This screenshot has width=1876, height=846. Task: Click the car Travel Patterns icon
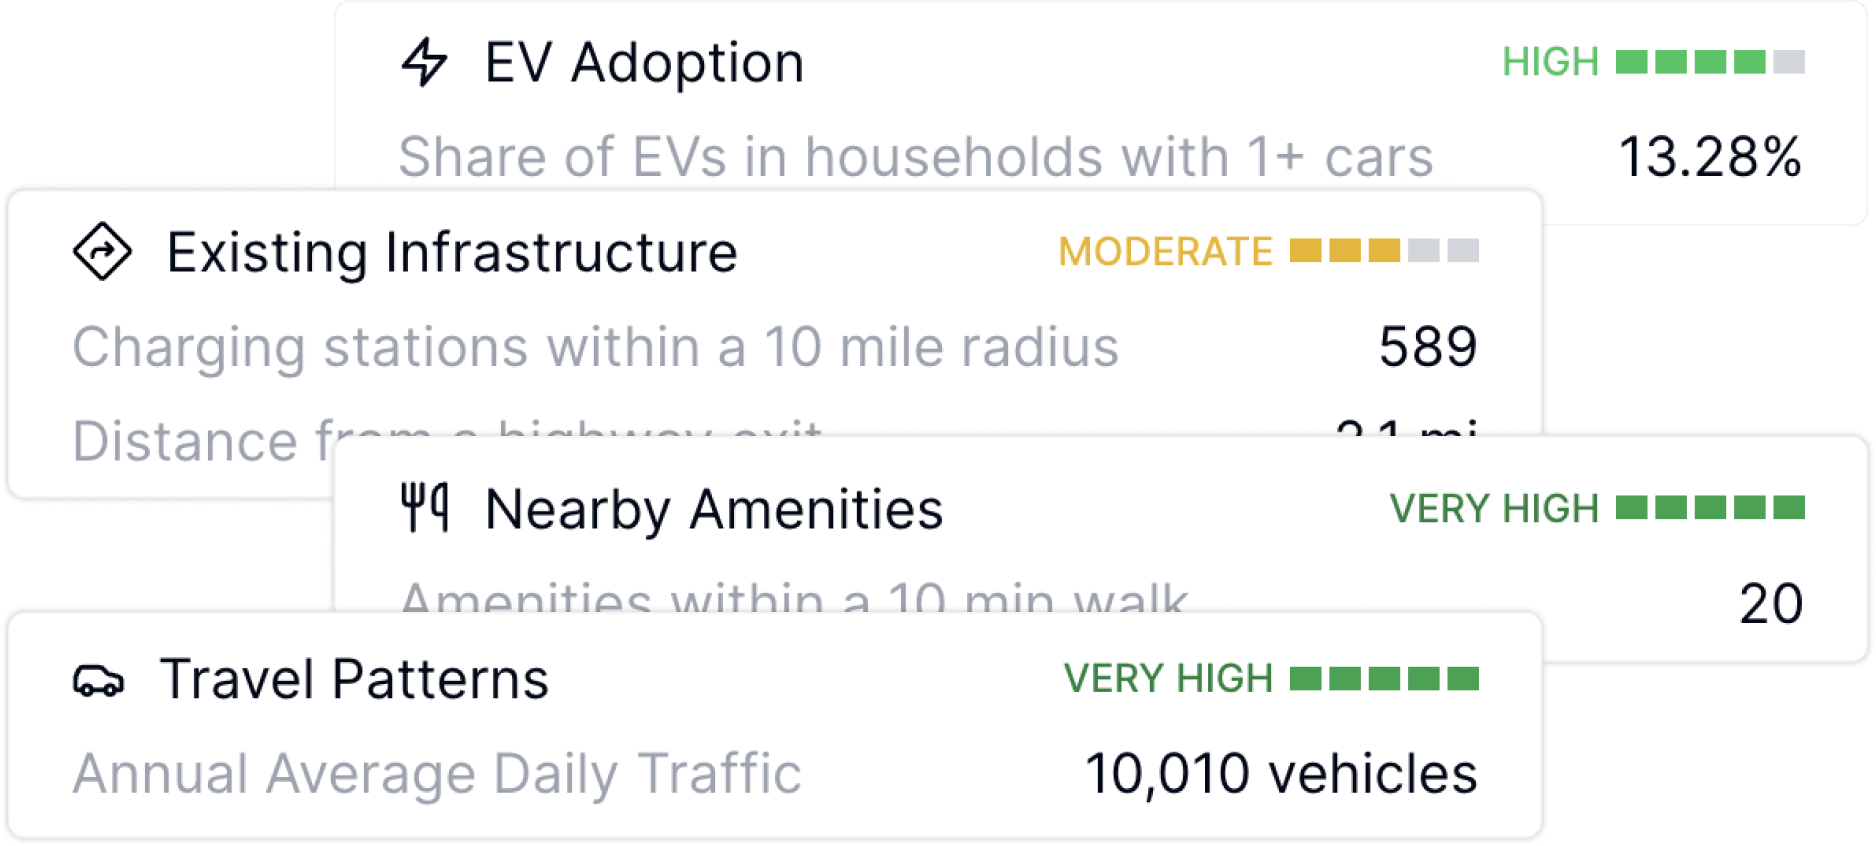click(x=98, y=681)
